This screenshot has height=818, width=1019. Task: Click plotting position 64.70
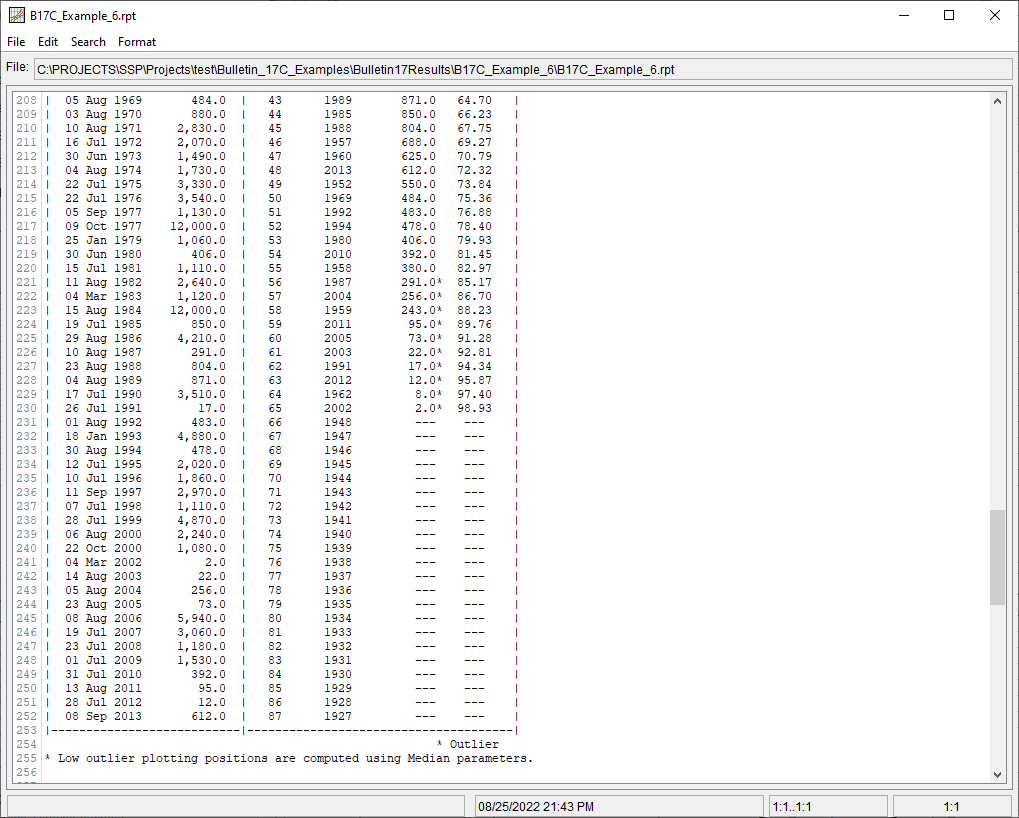[474, 100]
